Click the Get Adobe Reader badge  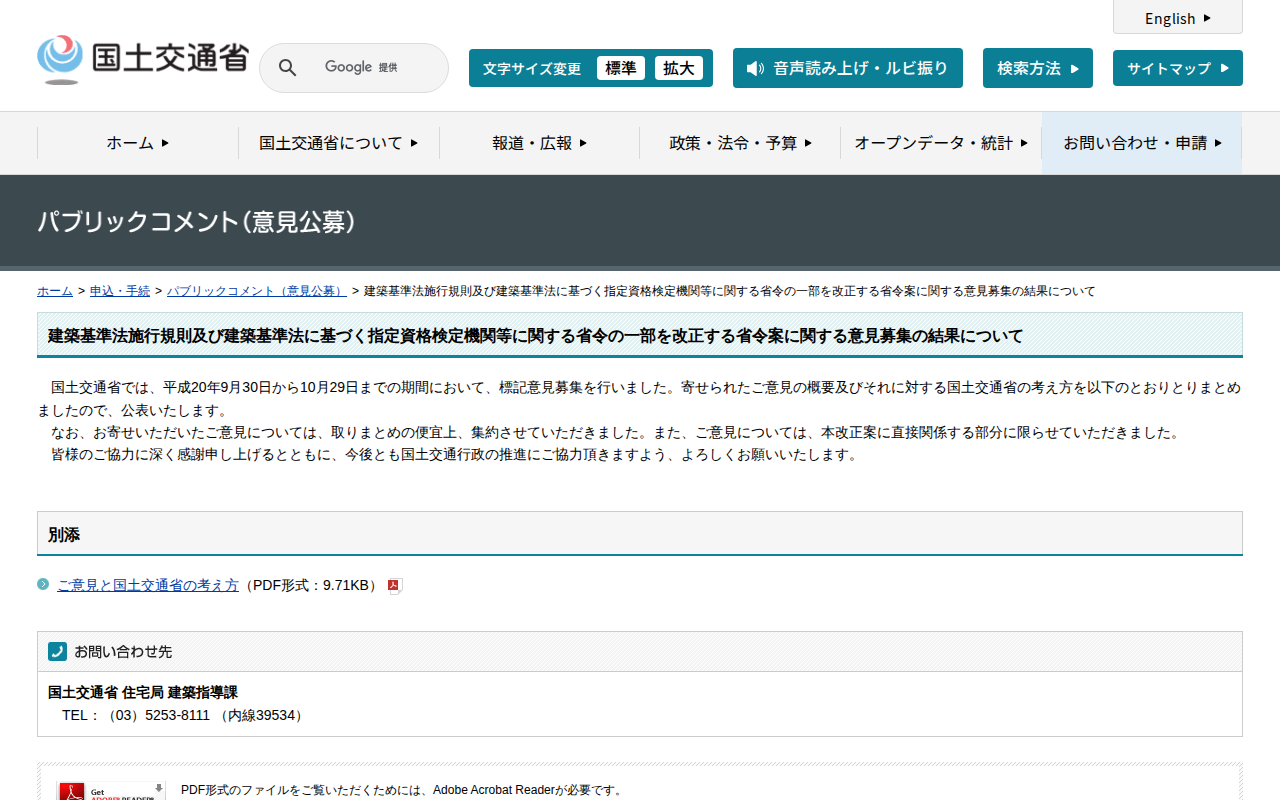pos(111,790)
